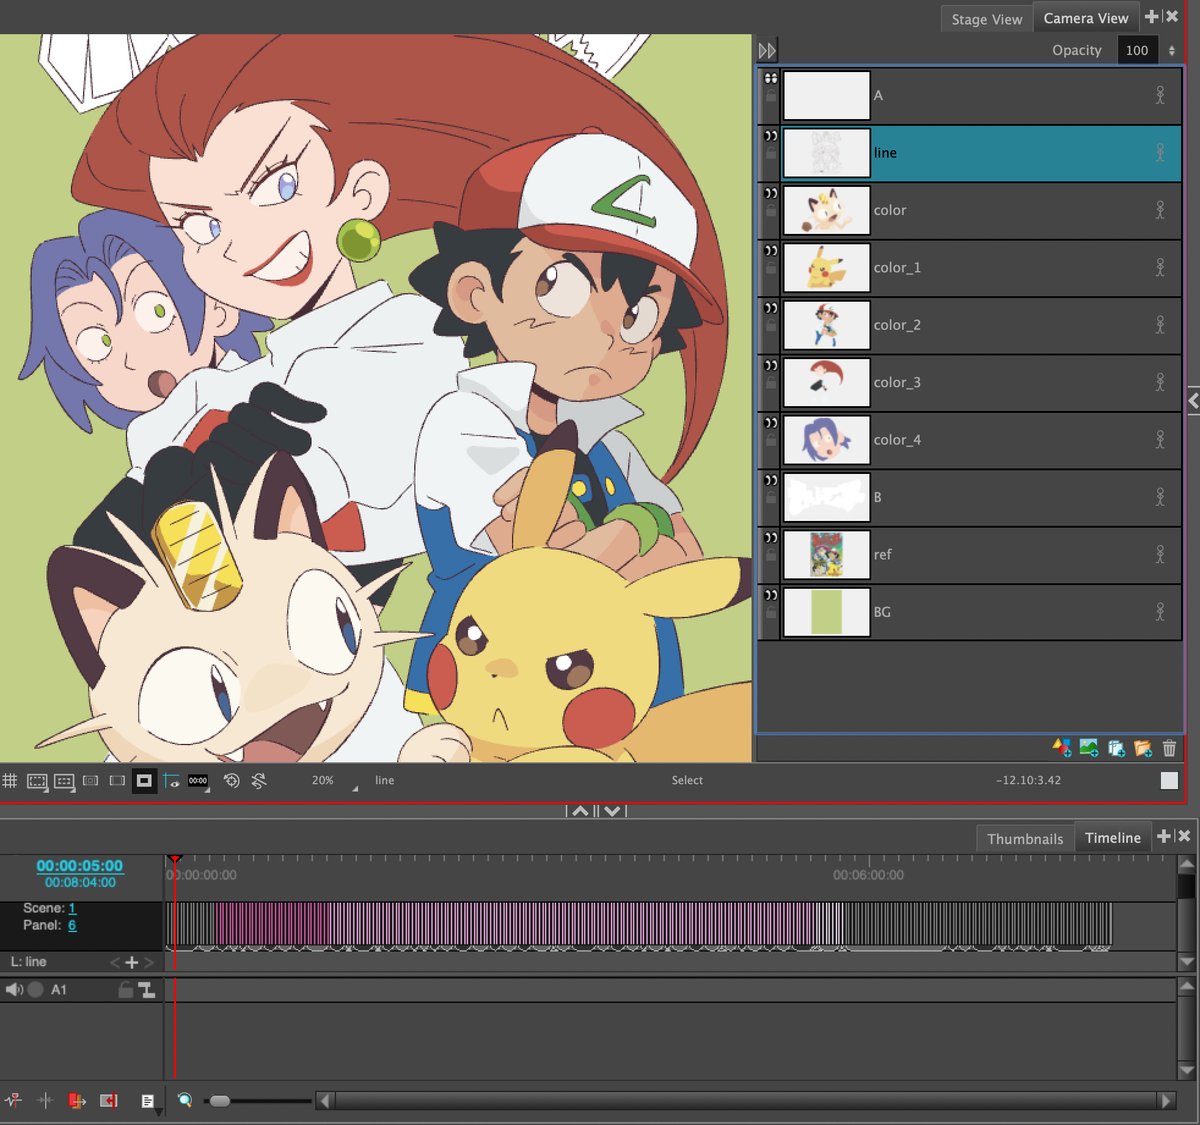Viewport: 1200px width, 1125px height.
Task: Hide the line layer with its eye toggle
Action: tap(771, 135)
